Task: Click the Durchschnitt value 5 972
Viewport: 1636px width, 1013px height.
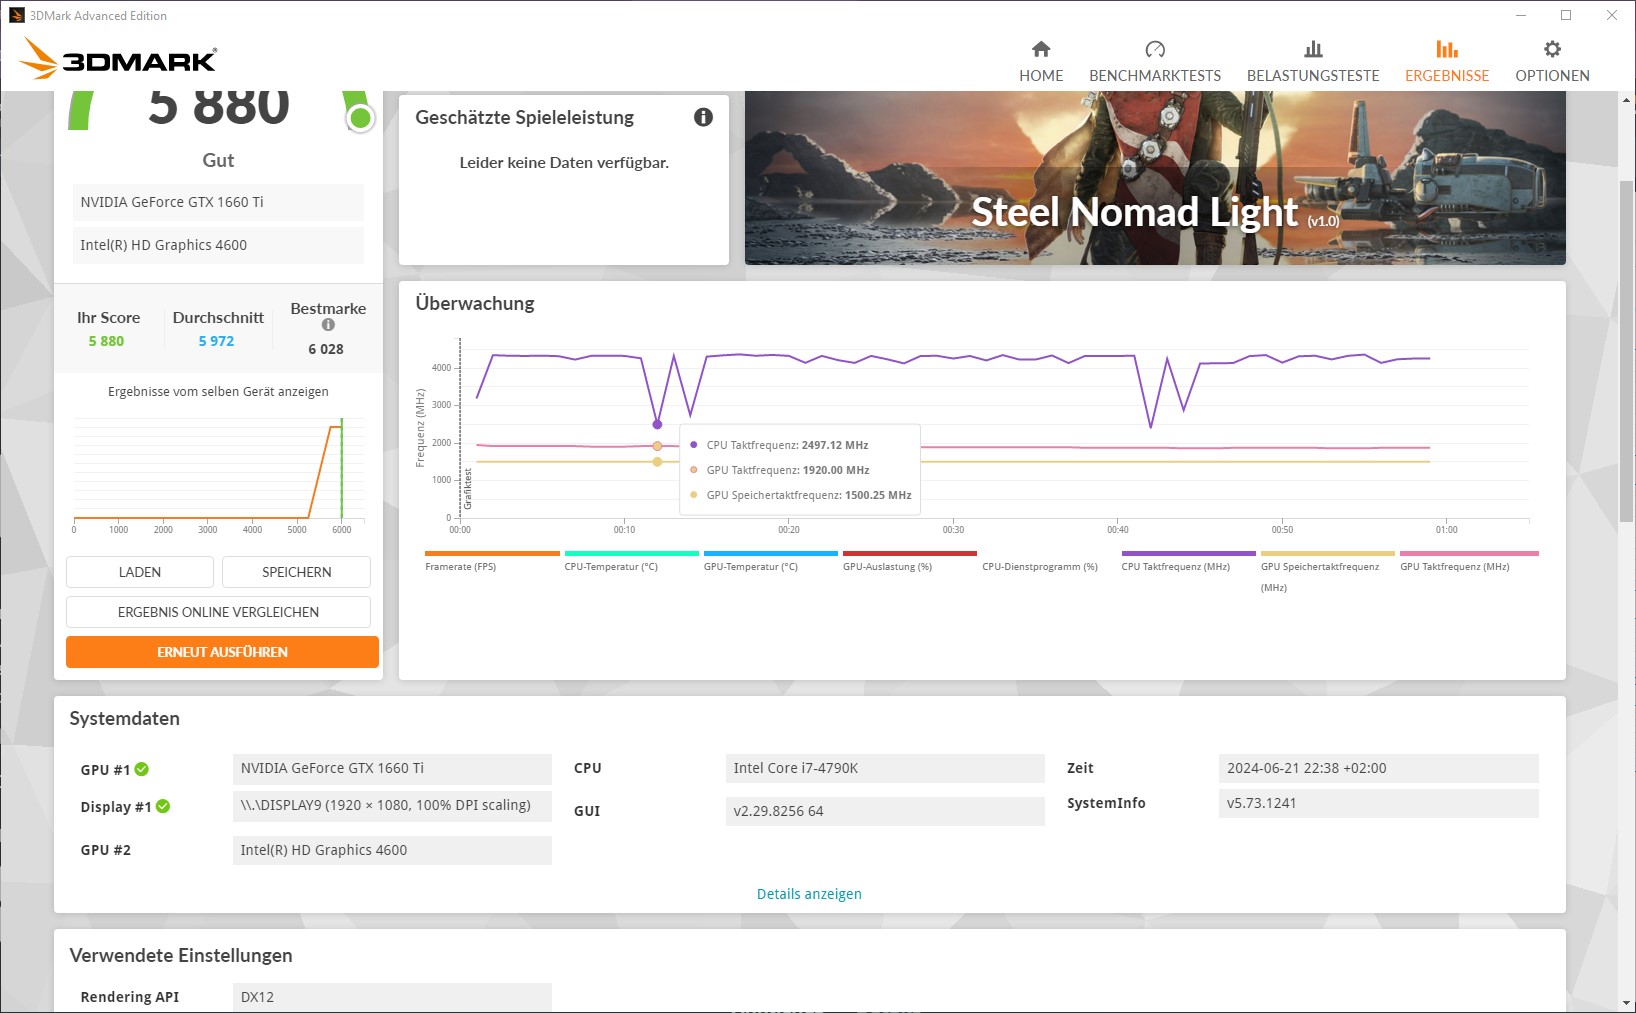Action: point(216,341)
